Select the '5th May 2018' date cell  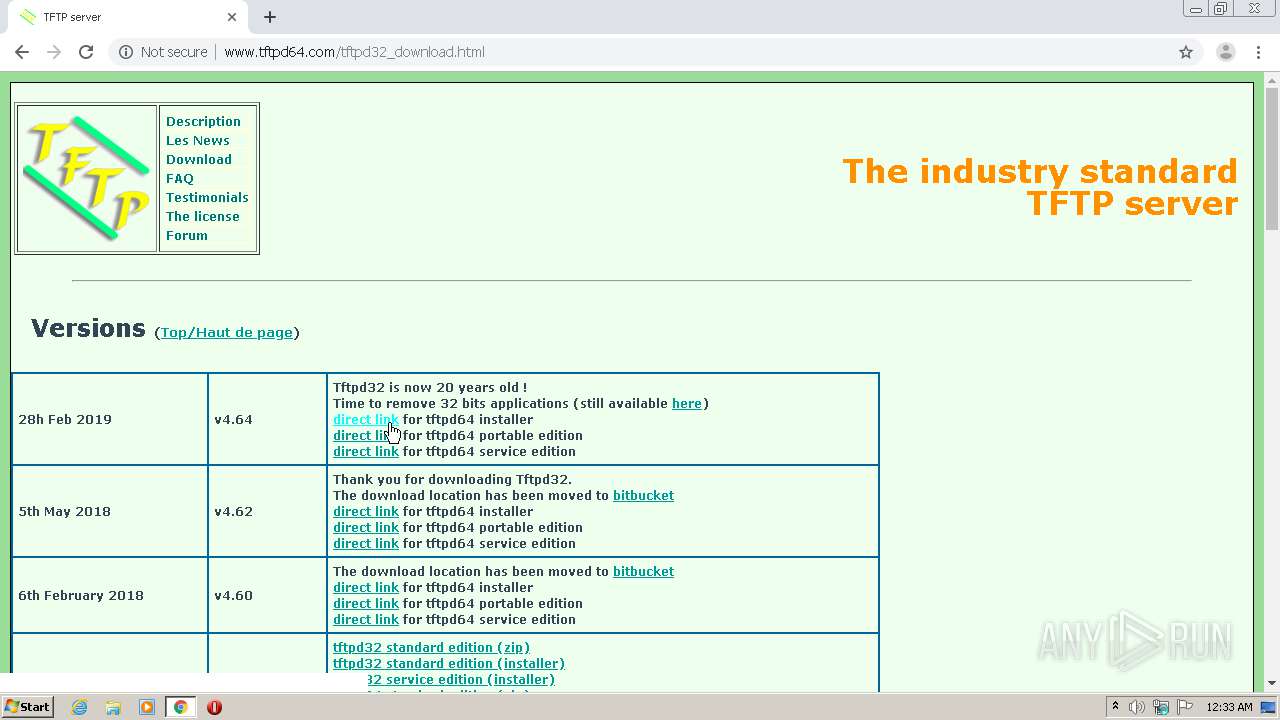[x=110, y=511]
